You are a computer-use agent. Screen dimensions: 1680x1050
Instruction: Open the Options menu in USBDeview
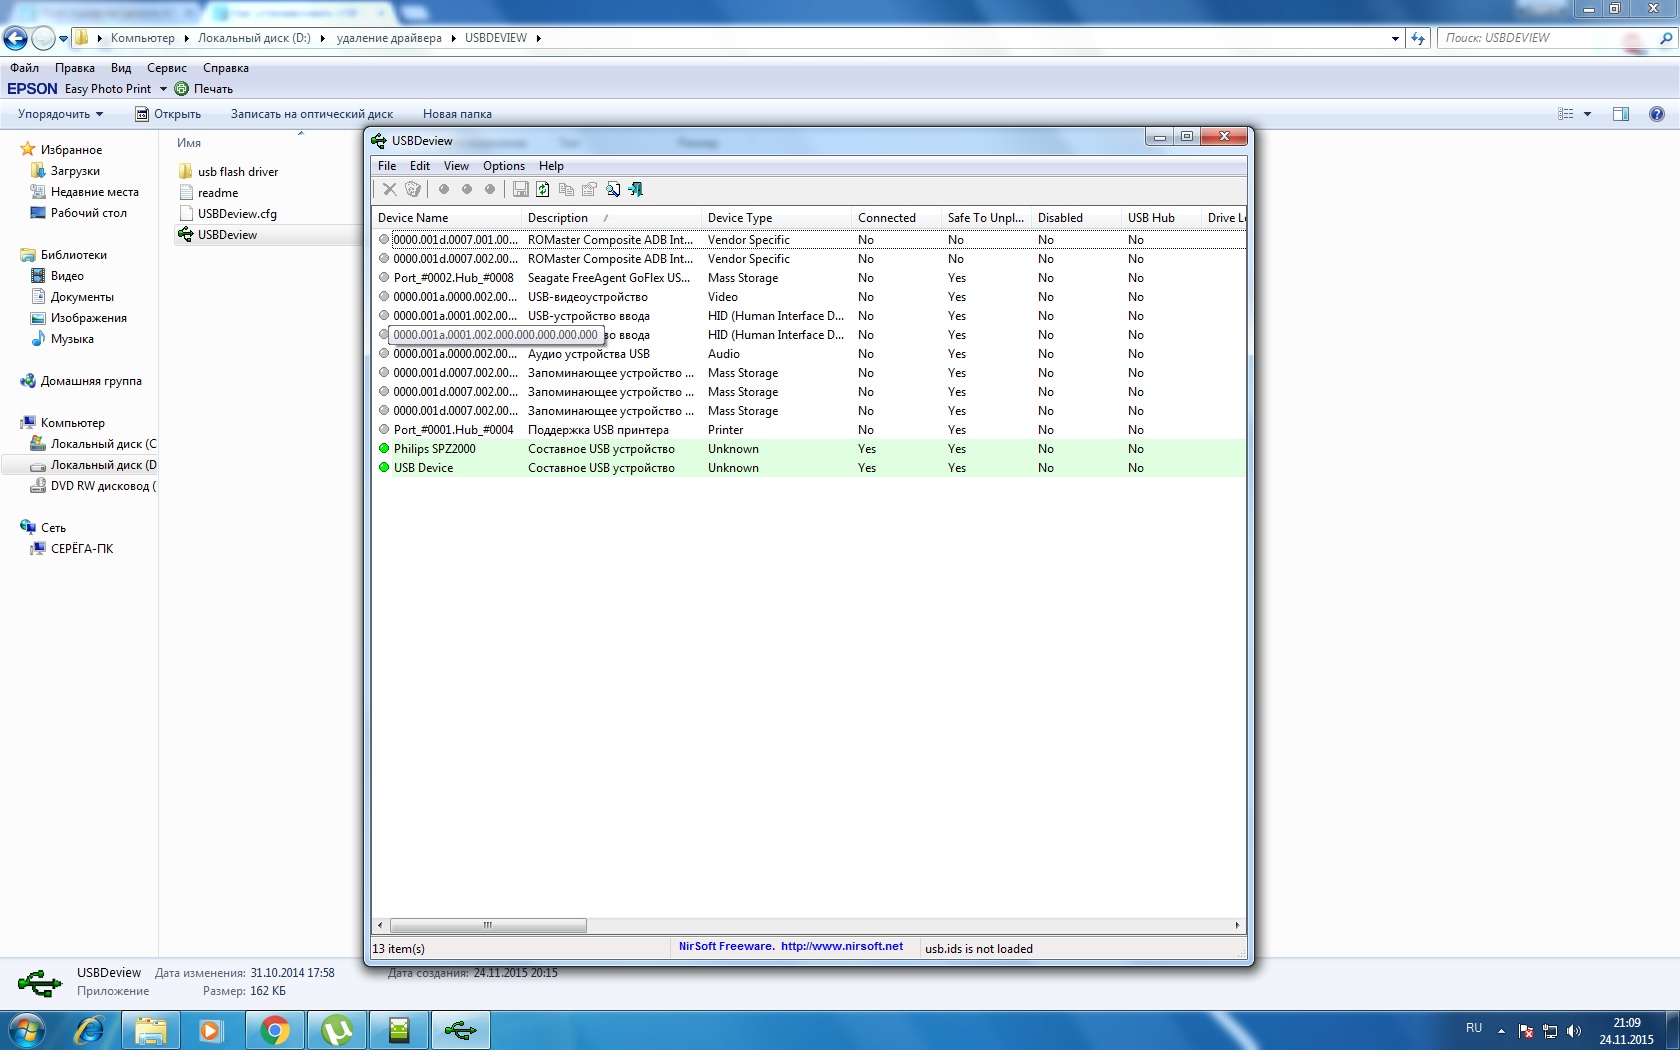(x=503, y=166)
